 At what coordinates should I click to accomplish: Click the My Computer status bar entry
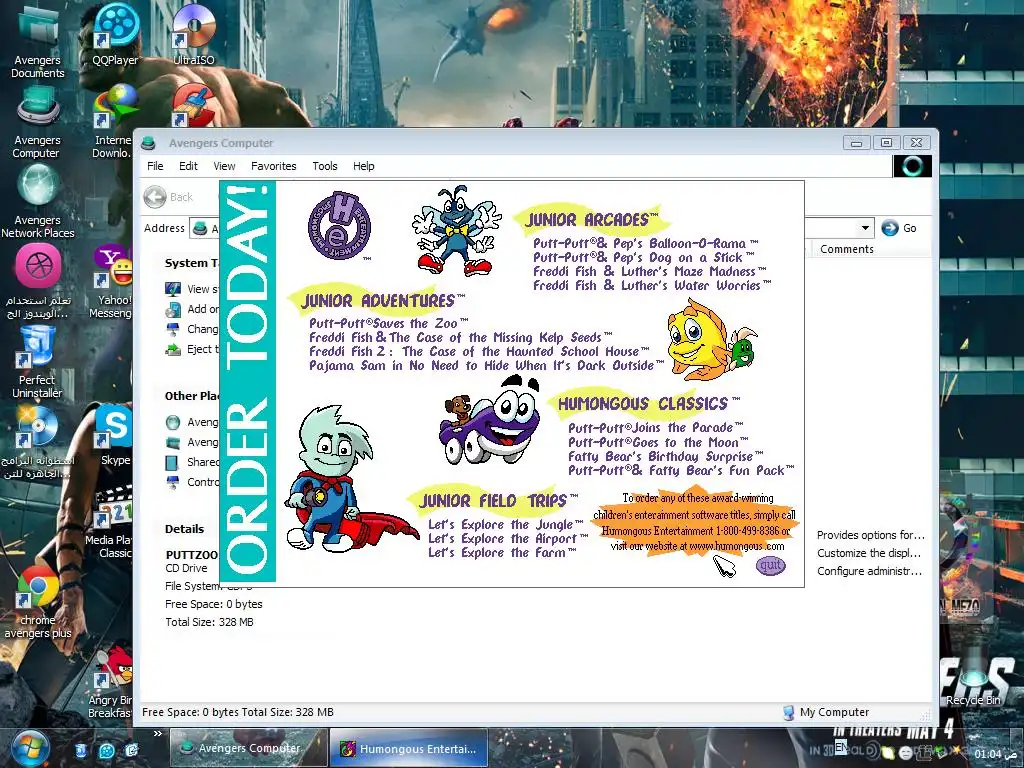click(x=826, y=712)
